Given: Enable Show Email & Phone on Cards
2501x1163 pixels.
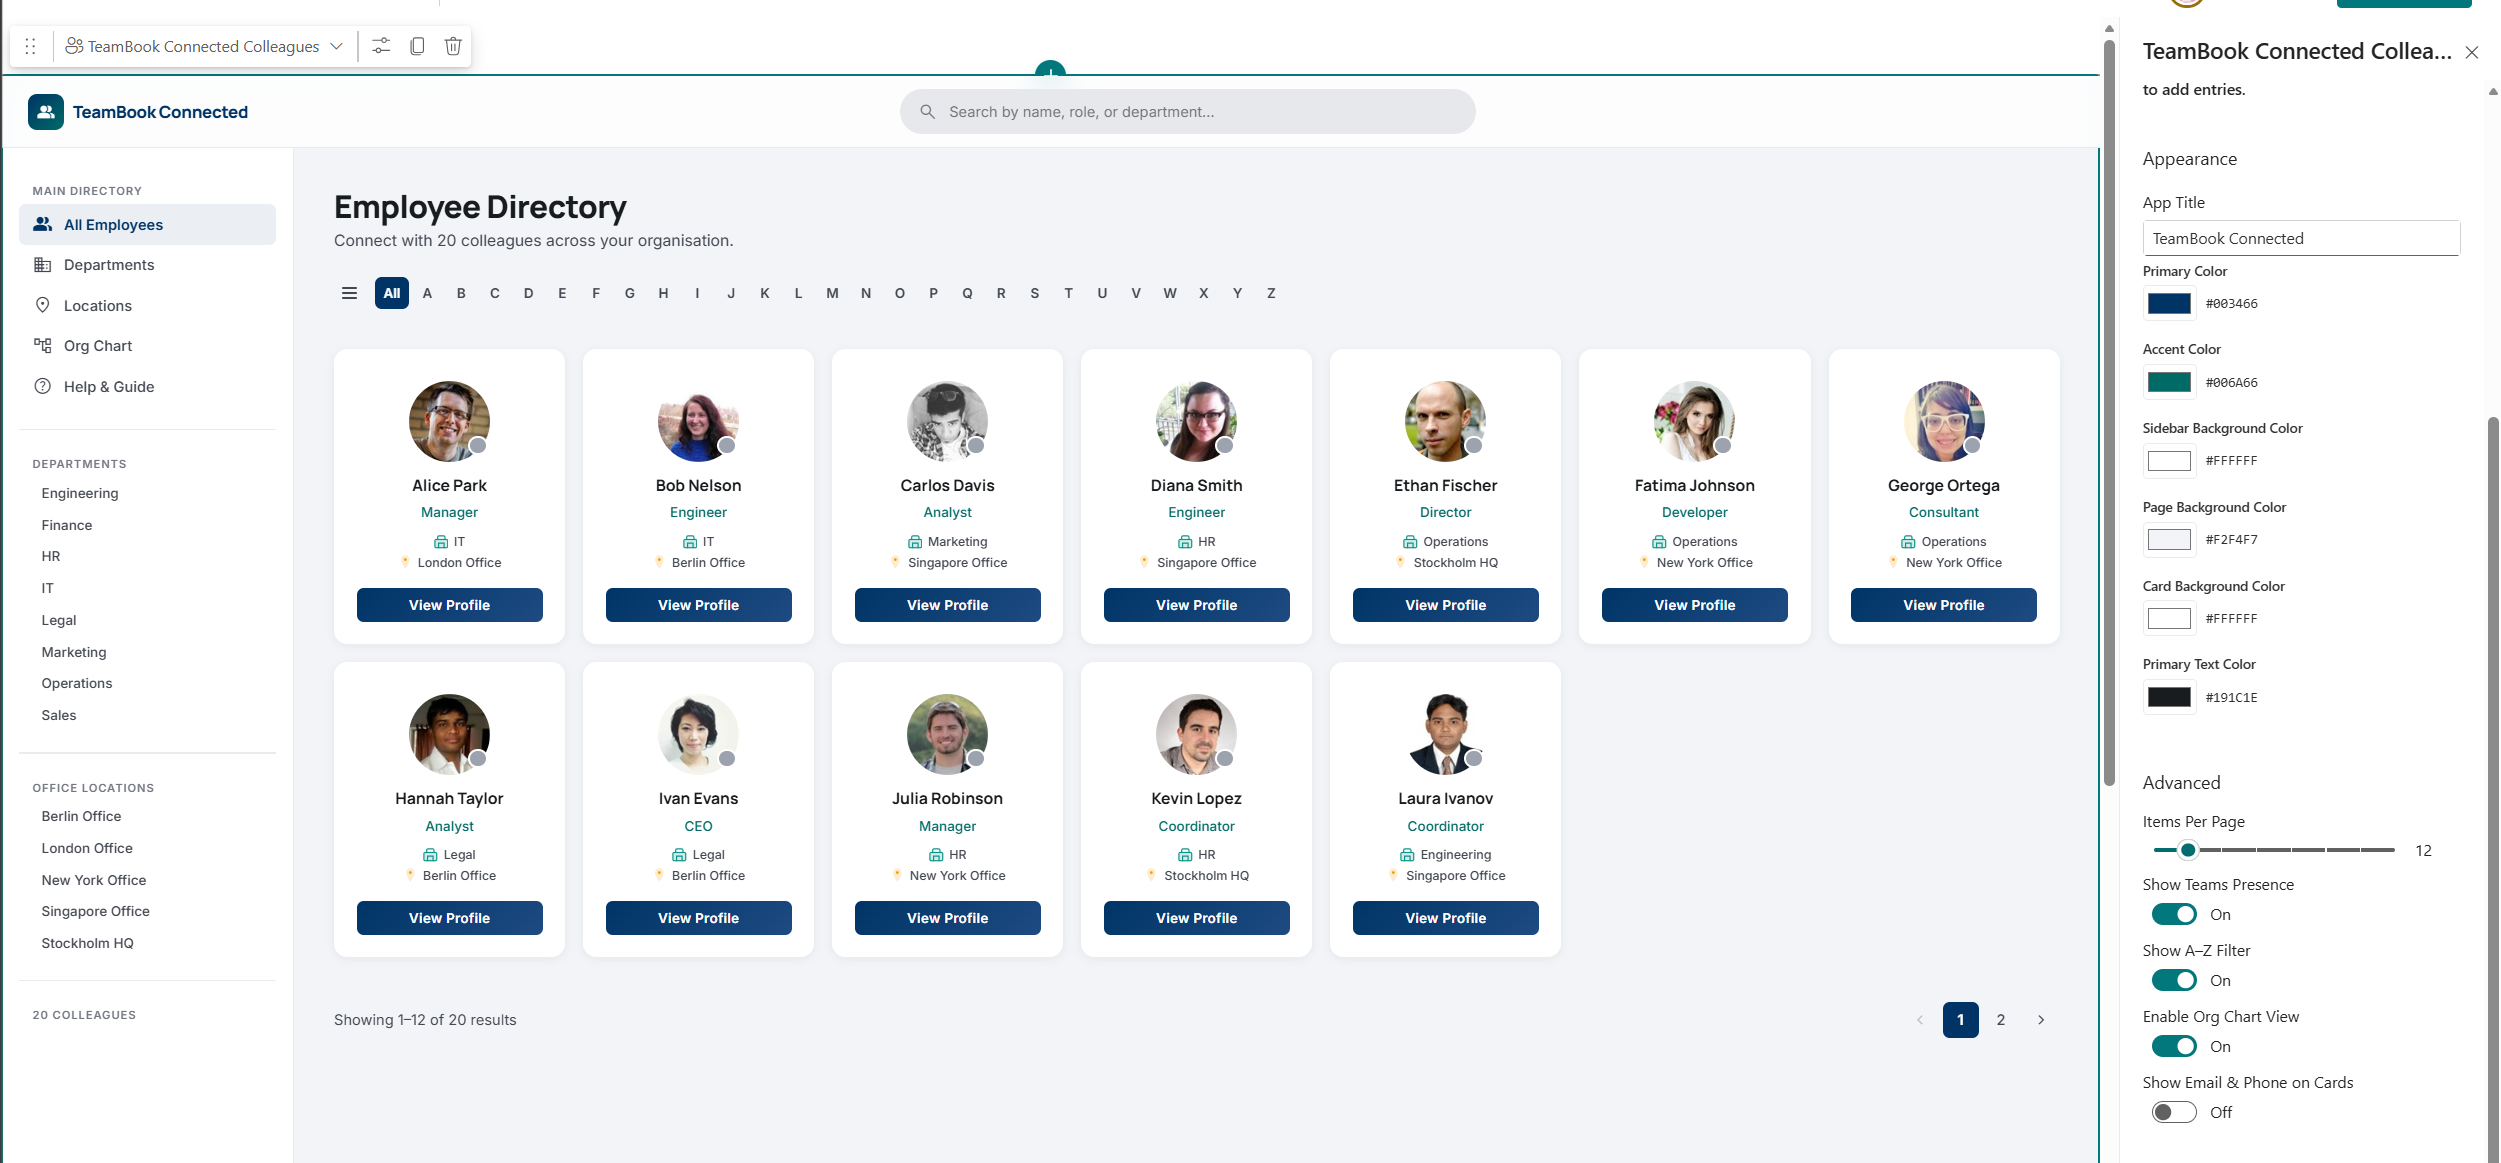Looking at the screenshot, I should (2174, 1112).
